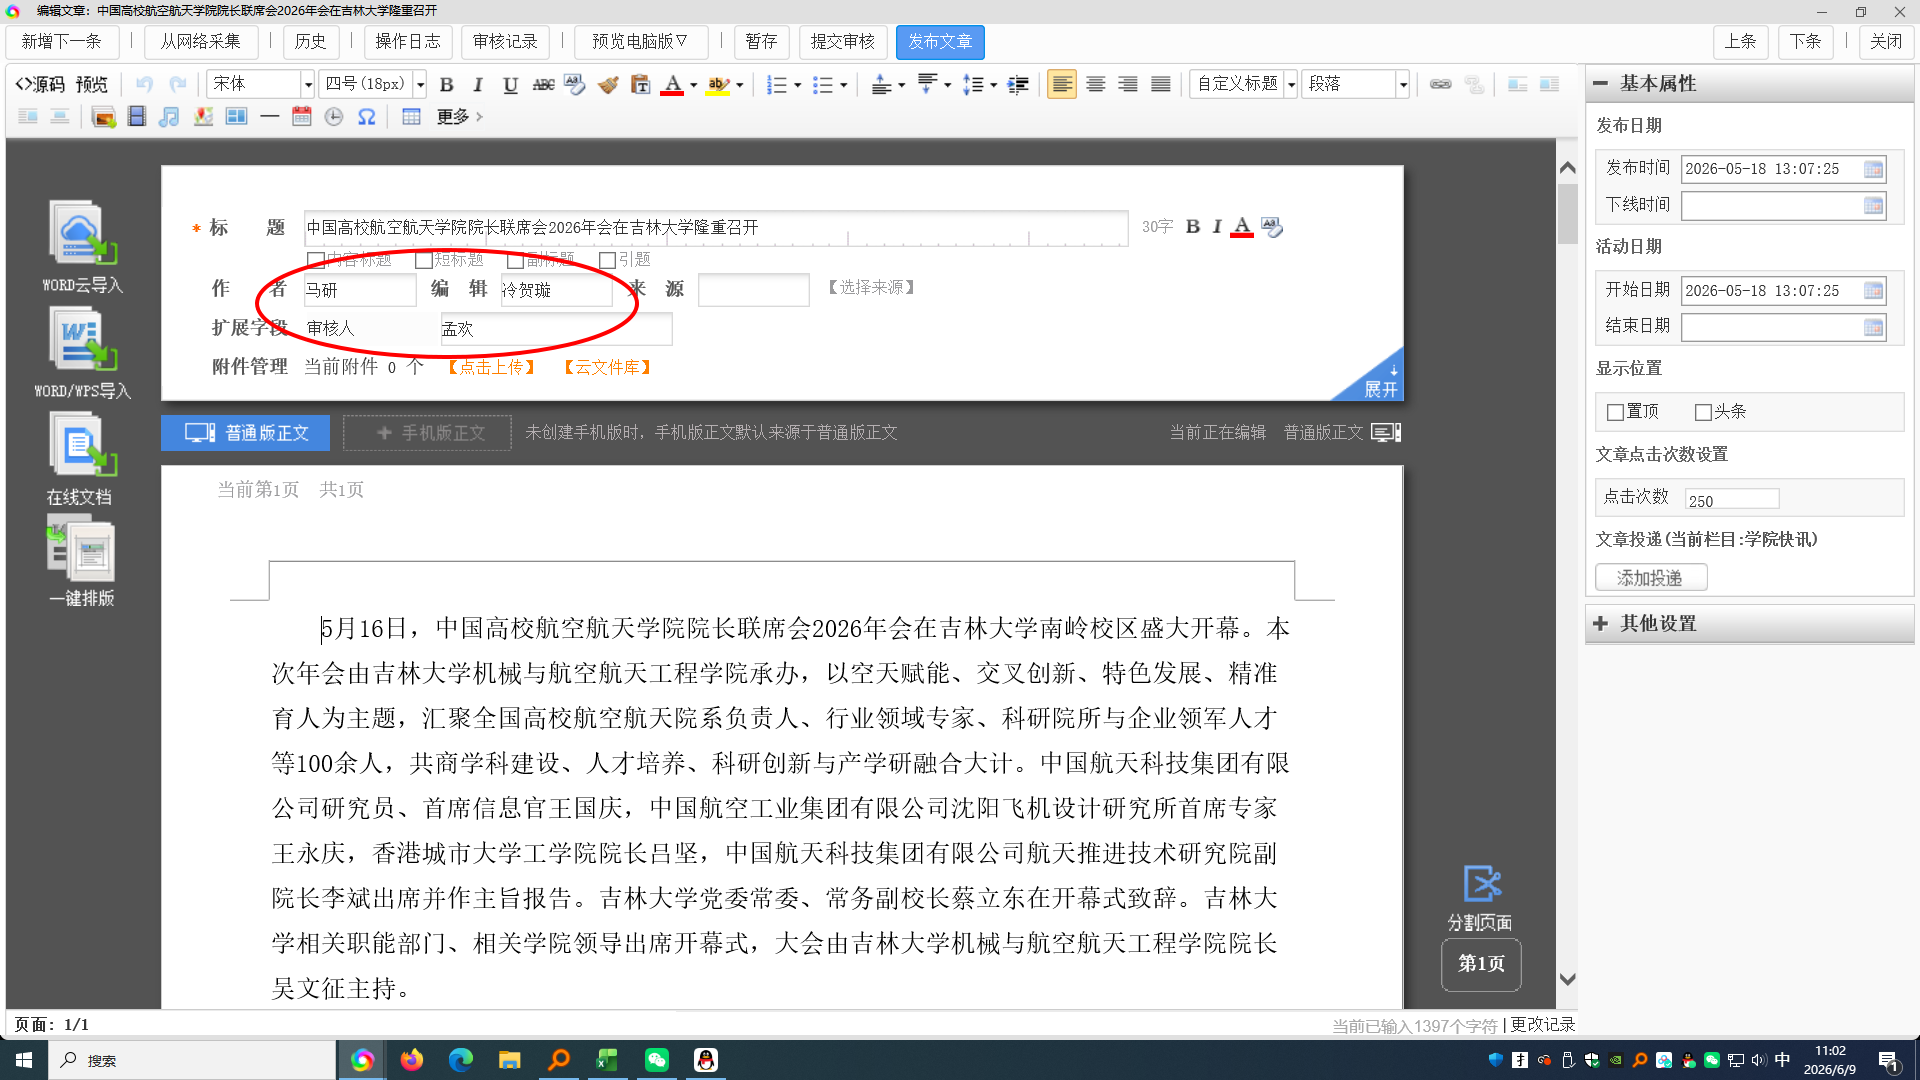Image resolution: width=1920 pixels, height=1080 pixels.
Task: Click 展开 to expand the article fields
Action: point(1379,382)
